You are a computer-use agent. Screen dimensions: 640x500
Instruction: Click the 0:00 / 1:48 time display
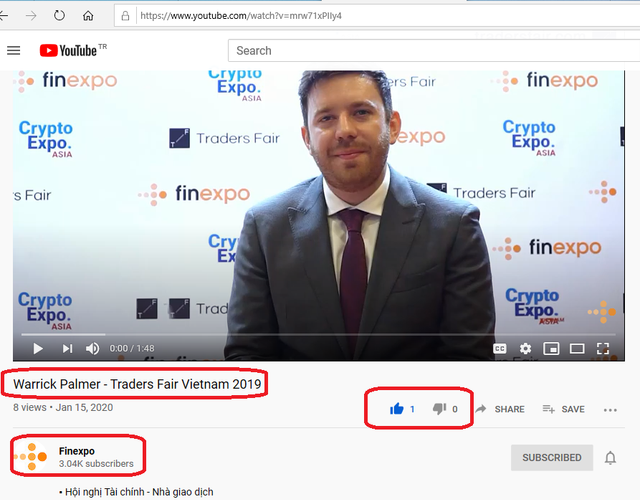(x=131, y=349)
